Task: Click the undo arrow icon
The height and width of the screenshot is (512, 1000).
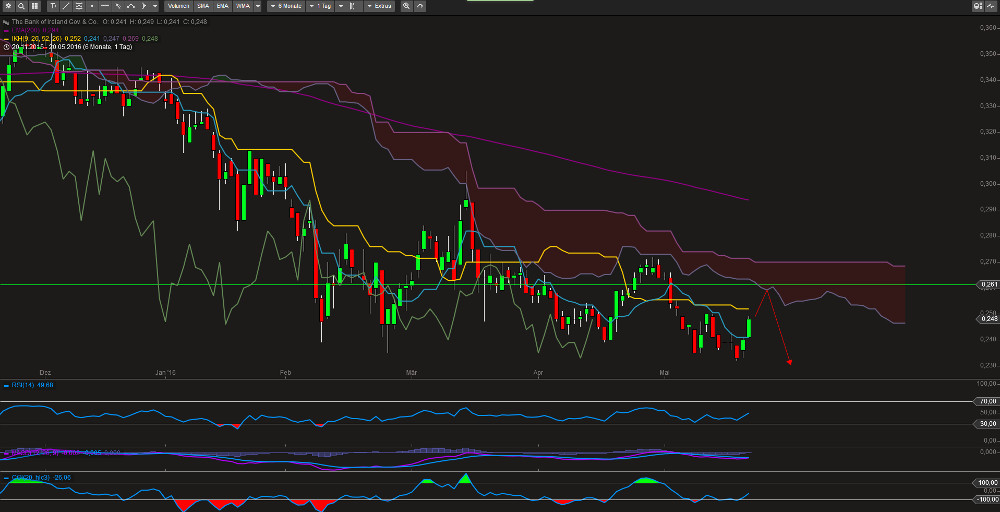Action: pos(420,6)
